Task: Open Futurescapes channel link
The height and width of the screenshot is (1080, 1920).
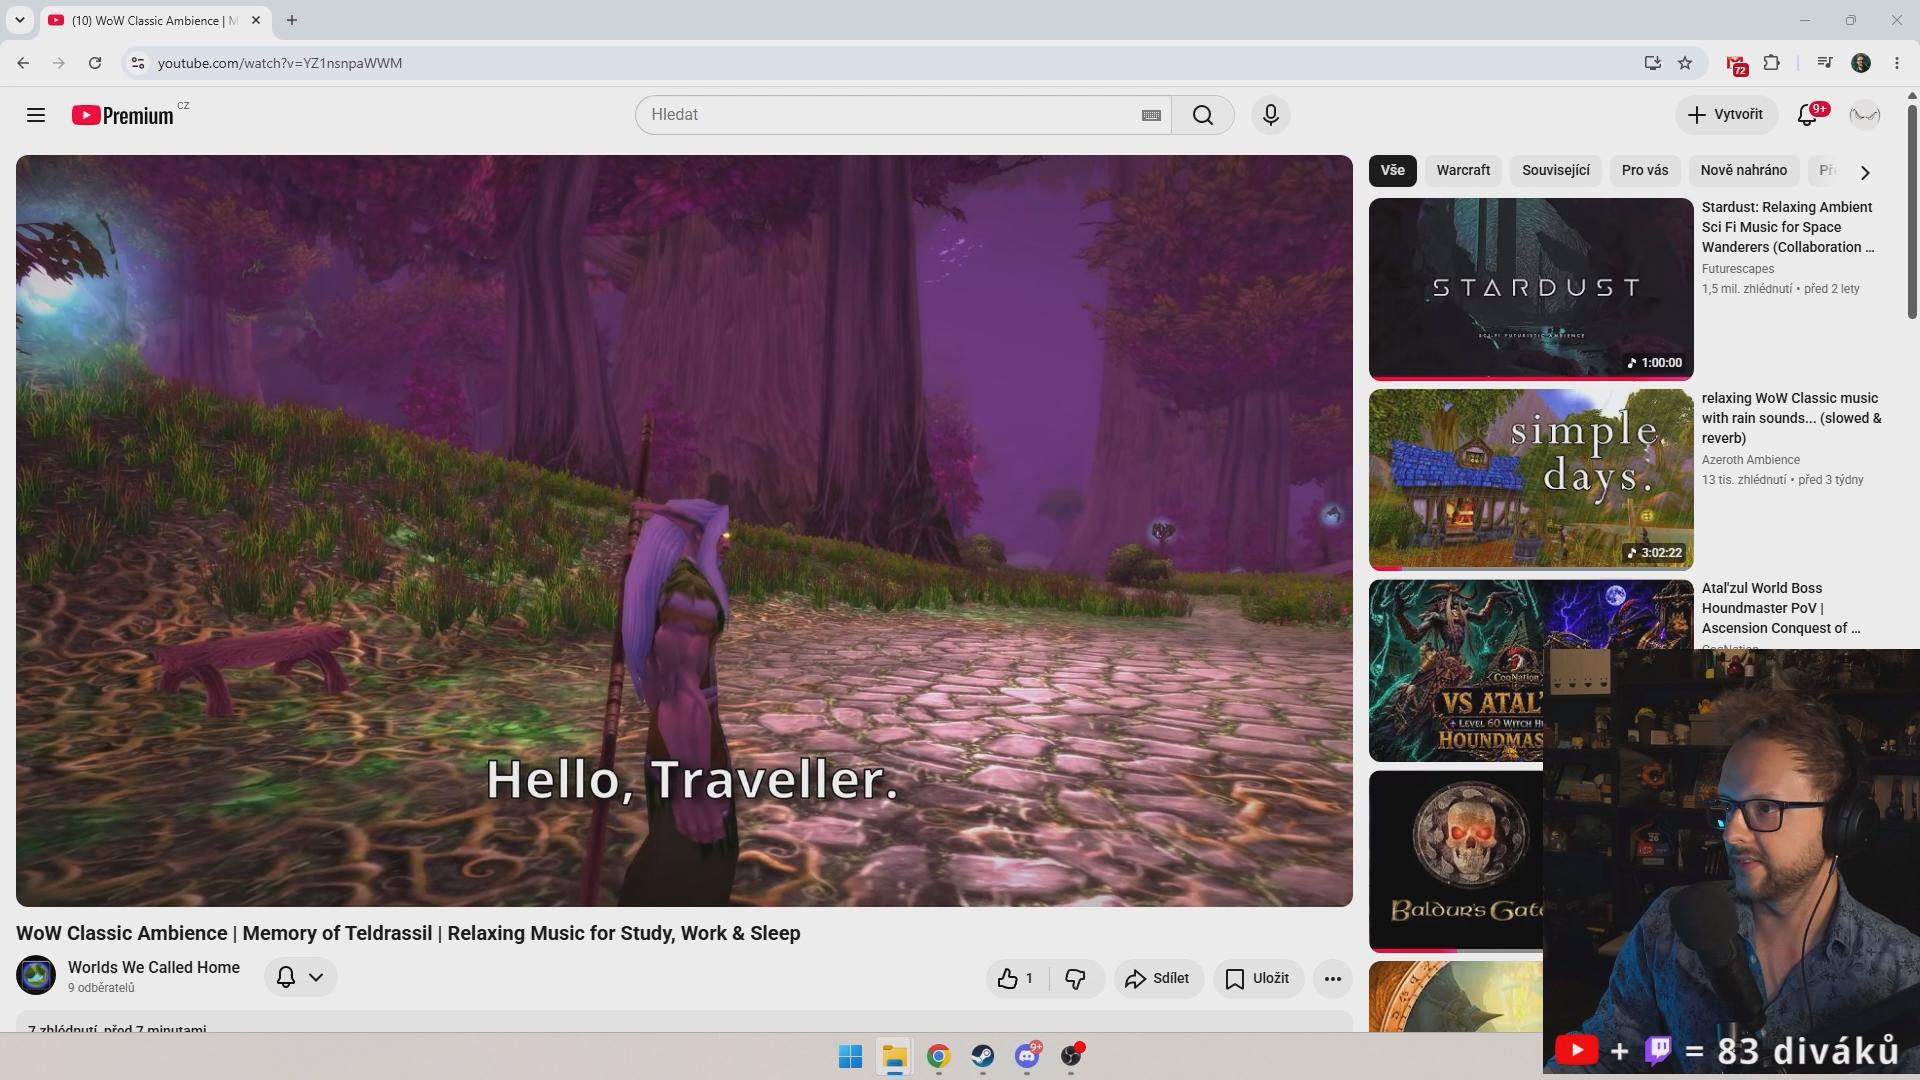Action: click(x=1738, y=269)
